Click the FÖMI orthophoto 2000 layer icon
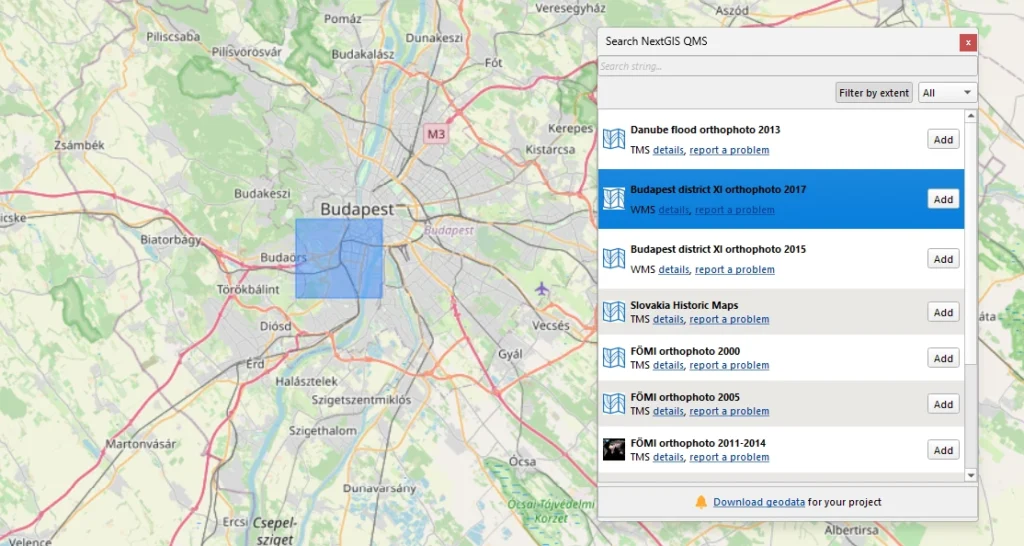 [x=614, y=358]
